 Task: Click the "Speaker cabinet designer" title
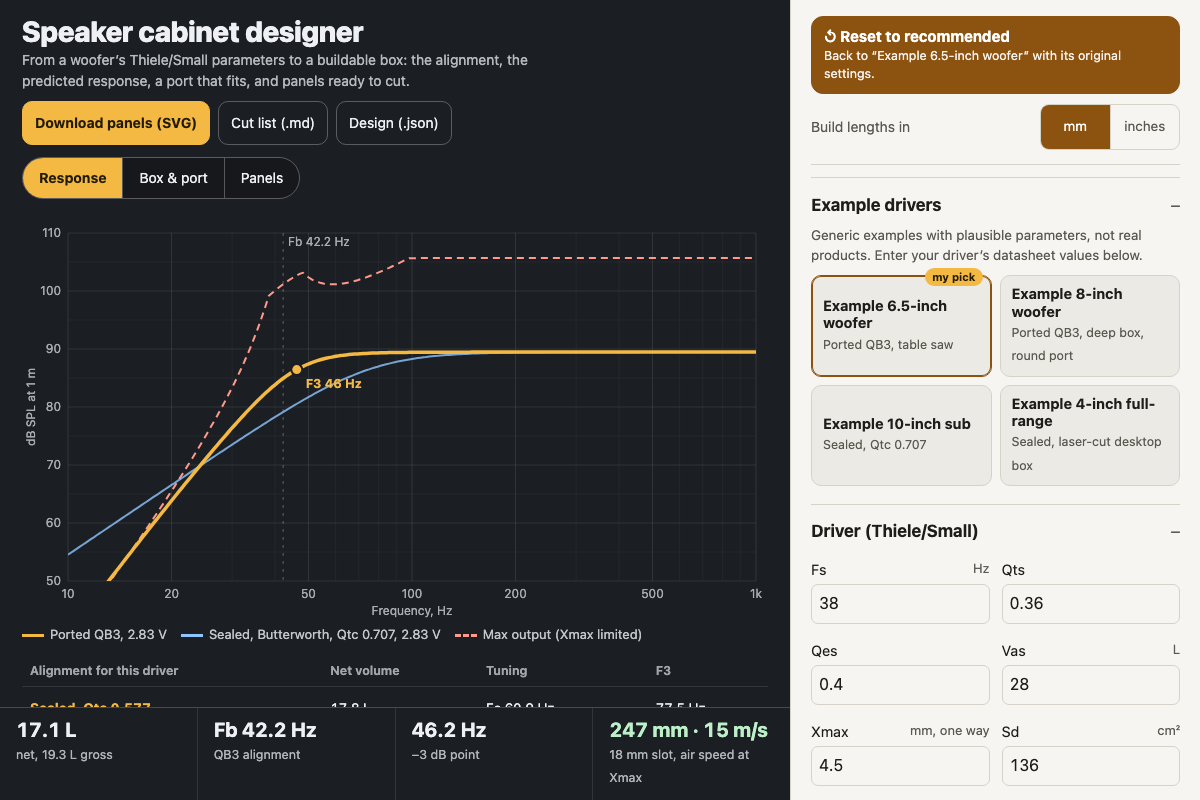tap(193, 32)
